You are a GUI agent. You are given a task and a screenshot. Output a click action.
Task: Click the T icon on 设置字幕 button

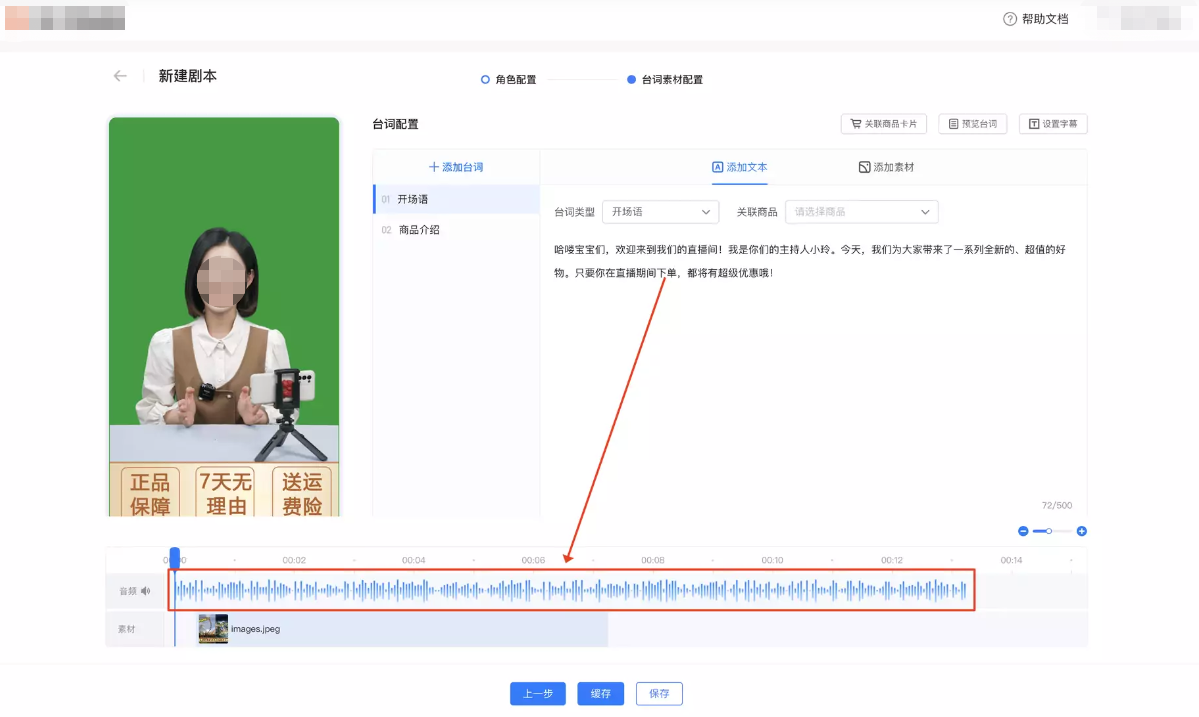coord(1036,123)
